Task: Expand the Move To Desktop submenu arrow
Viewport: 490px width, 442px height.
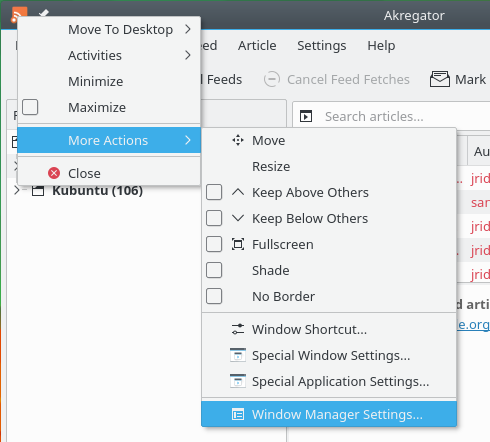Action: [188, 29]
